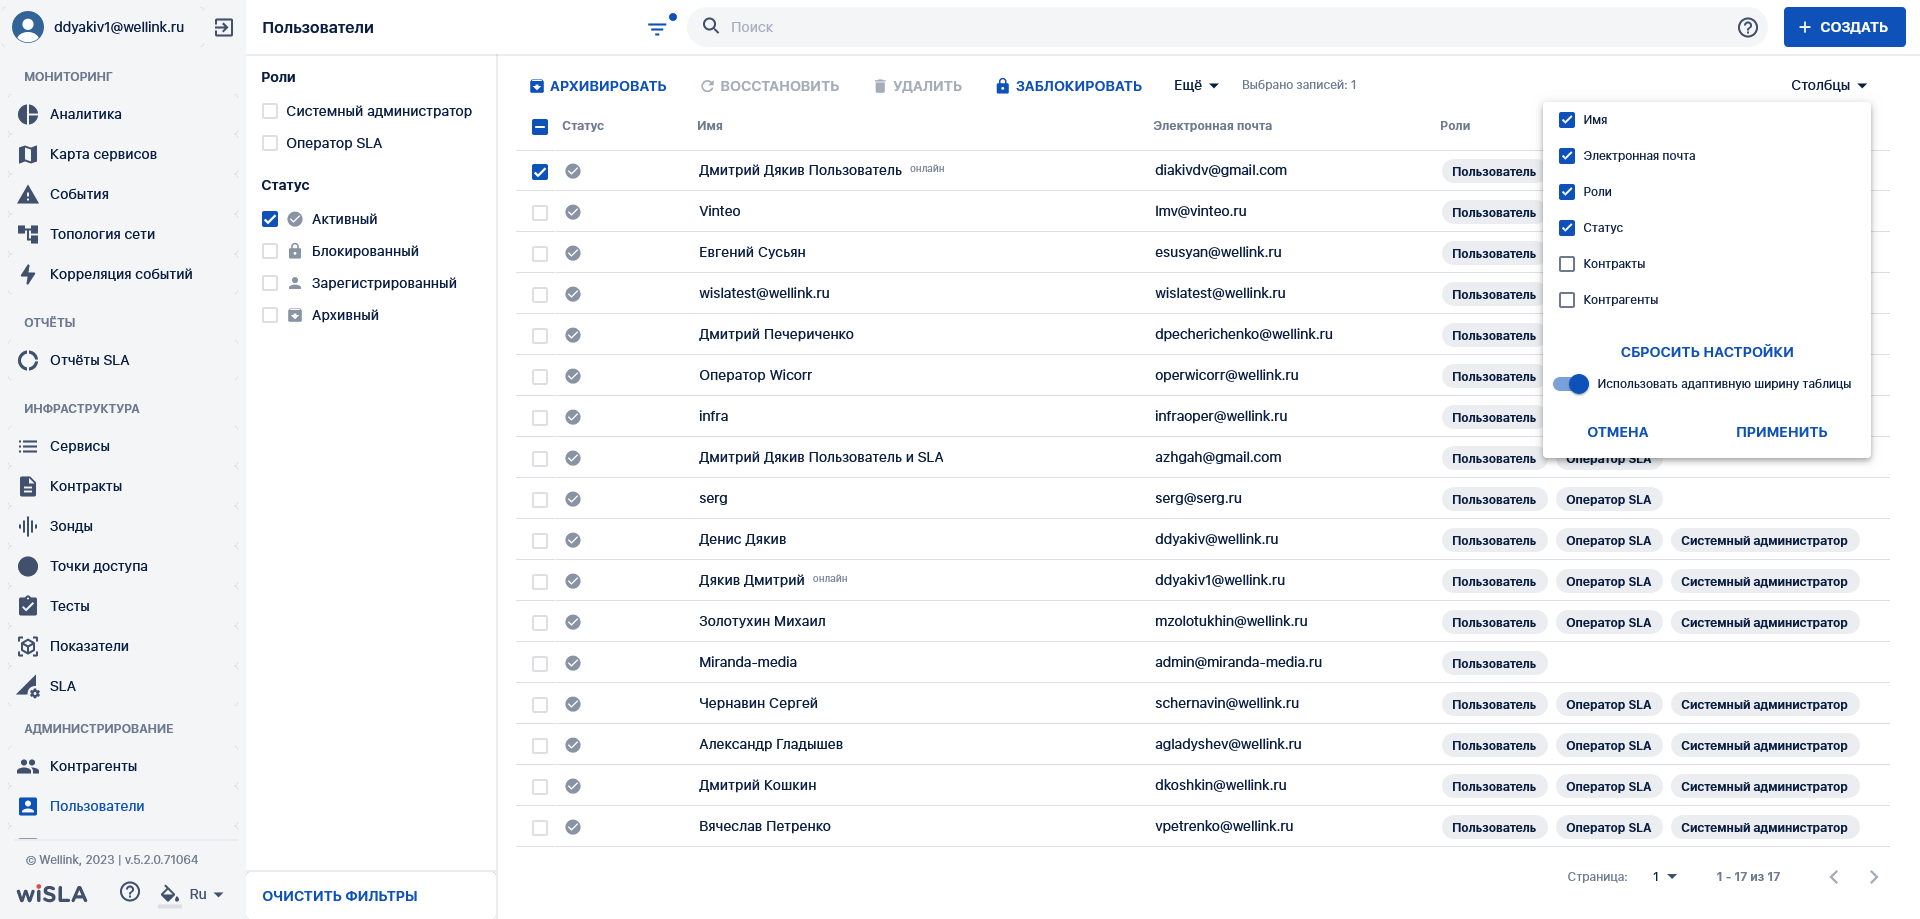This screenshot has width=1920, height=919.
Task: Click the user avatar icon
Action: (28, 27)
